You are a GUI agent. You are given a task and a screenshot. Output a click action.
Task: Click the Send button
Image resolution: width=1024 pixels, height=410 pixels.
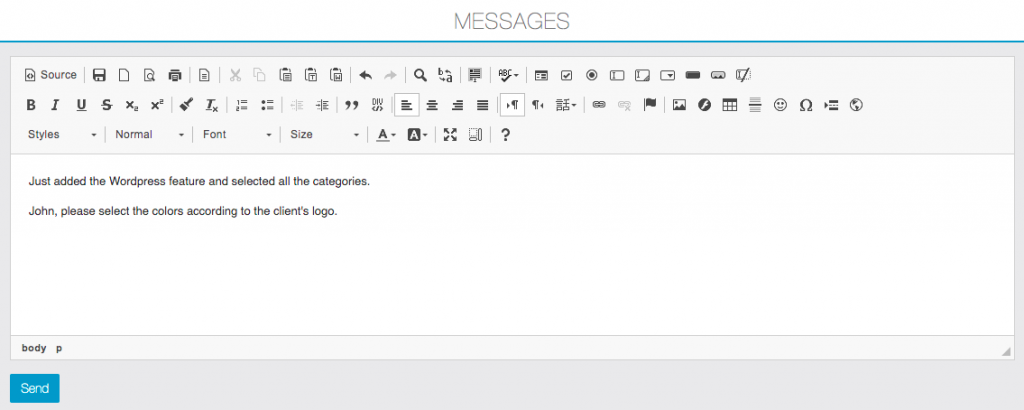35,388
